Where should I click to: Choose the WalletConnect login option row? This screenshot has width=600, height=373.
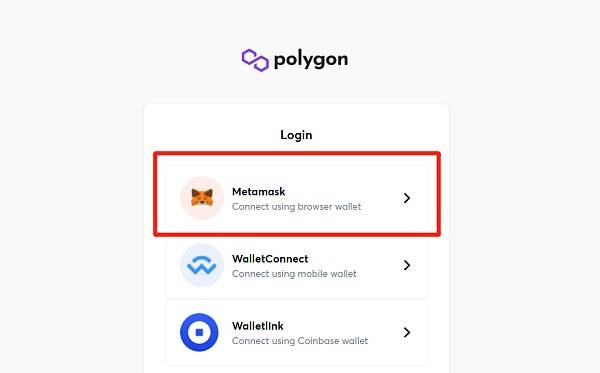pyautogui.click(x=297, y=265)
